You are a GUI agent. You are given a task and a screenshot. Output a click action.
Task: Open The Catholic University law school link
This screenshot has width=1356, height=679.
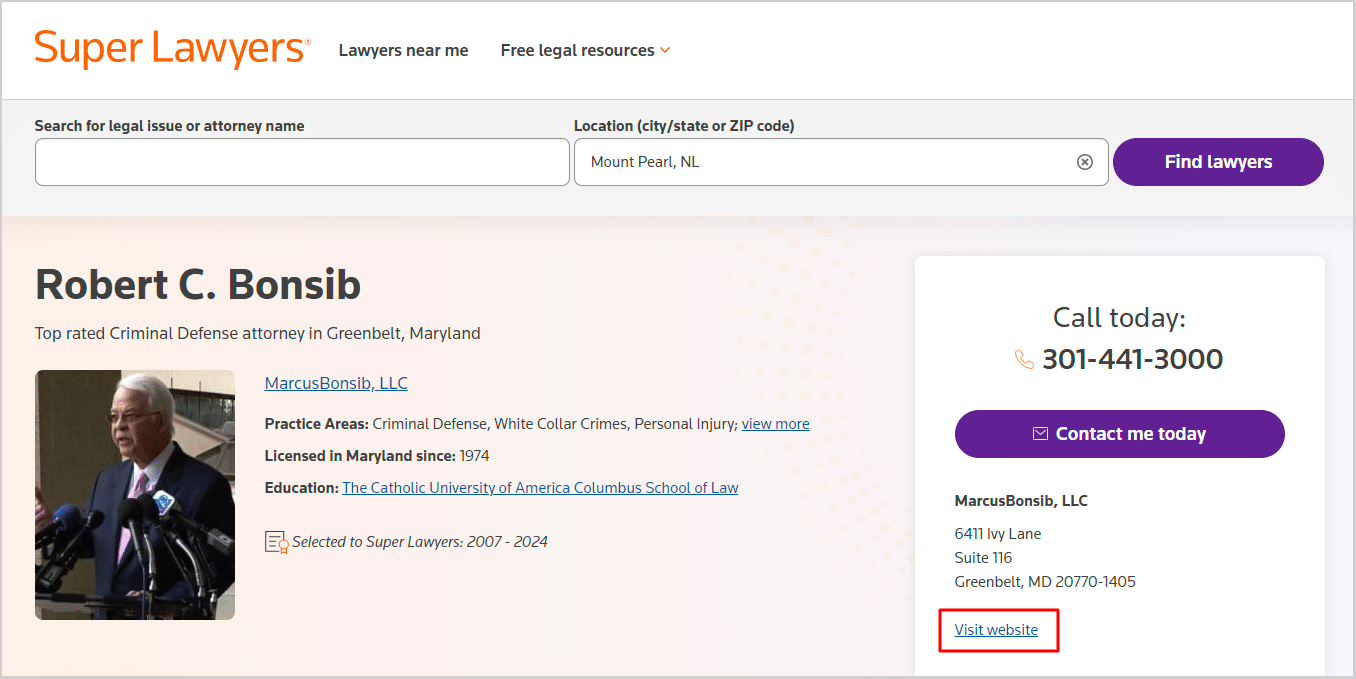click(540, 487)
